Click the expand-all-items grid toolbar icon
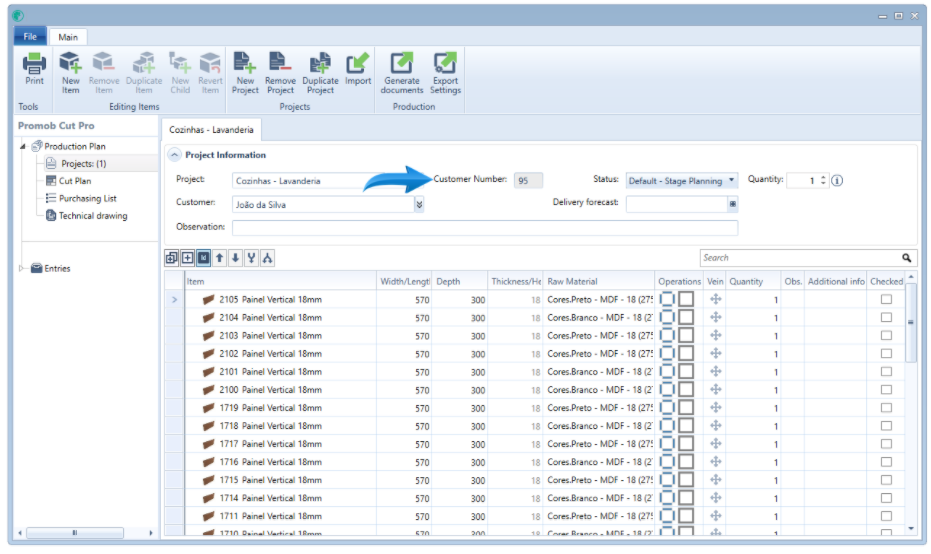Viewport: 931px width, 554px height. [x=172, y=258]
